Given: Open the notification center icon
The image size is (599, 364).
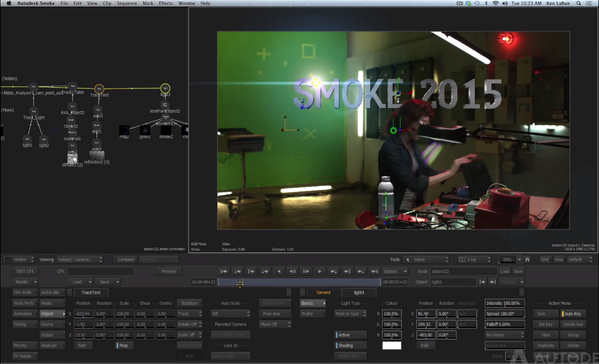Looking at the screenshot, I should coord(589,3).
